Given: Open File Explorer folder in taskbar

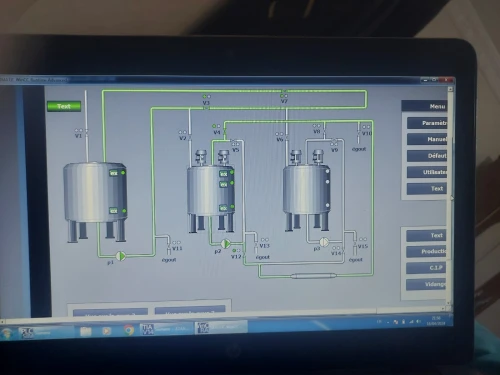Looking at the screenshot, I should (x=86, y=331).
